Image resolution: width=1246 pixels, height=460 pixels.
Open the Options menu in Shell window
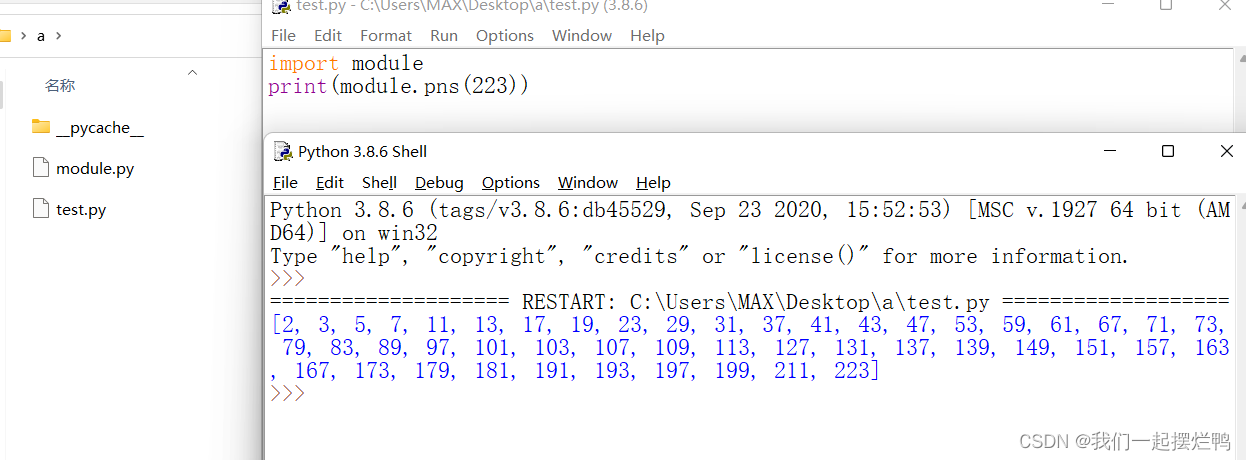pyautogui.click(x=511, y=183)
